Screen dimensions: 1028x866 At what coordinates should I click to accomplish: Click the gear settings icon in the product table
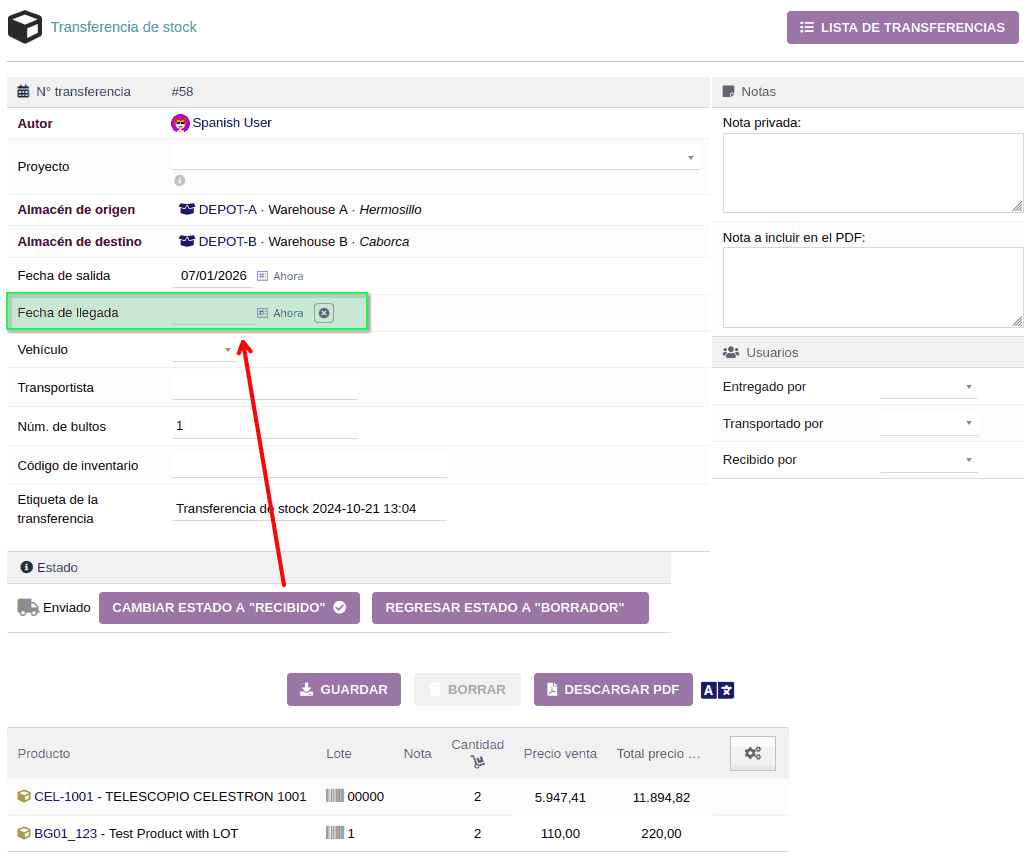pyautogui.click(x=752, y=753)
